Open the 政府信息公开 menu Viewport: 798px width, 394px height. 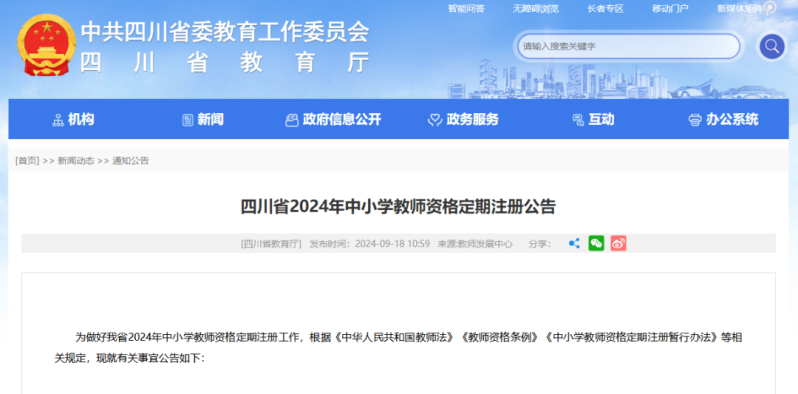[341, 120]
